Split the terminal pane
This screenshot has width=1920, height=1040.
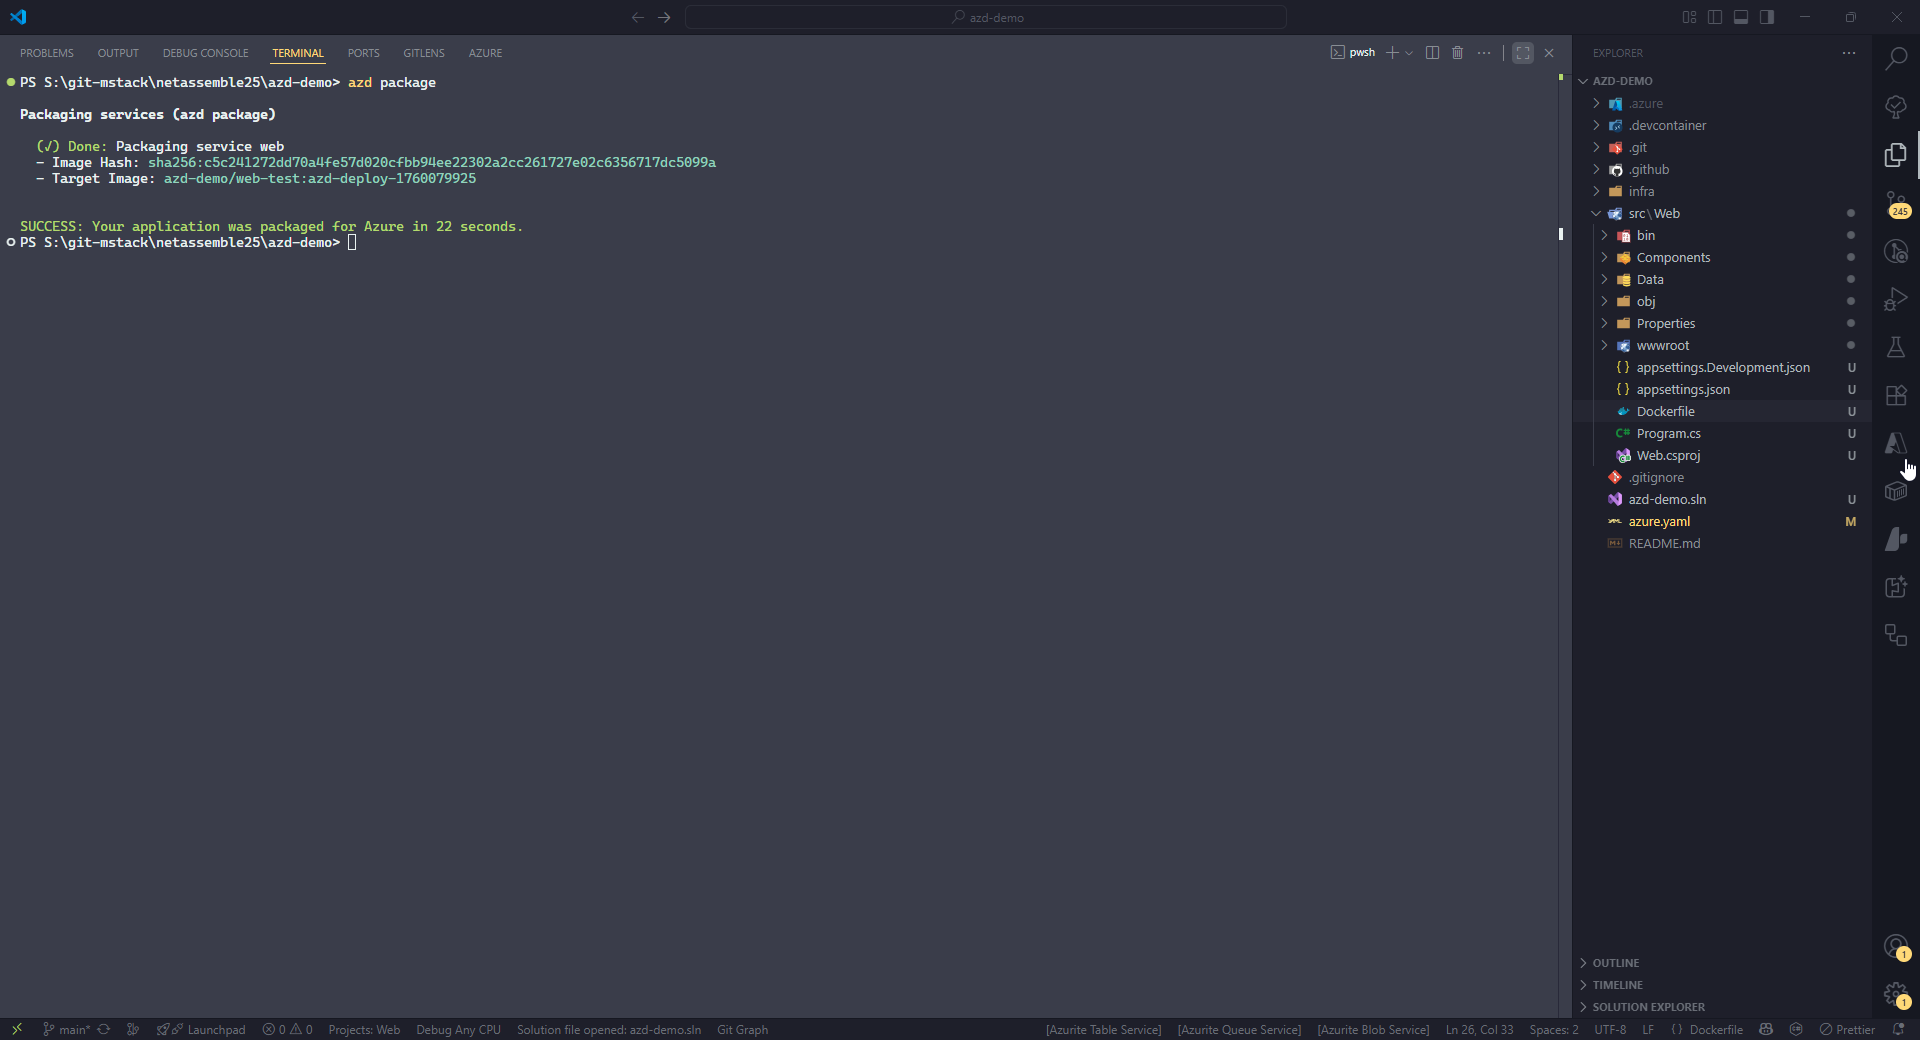[1432, 53]
